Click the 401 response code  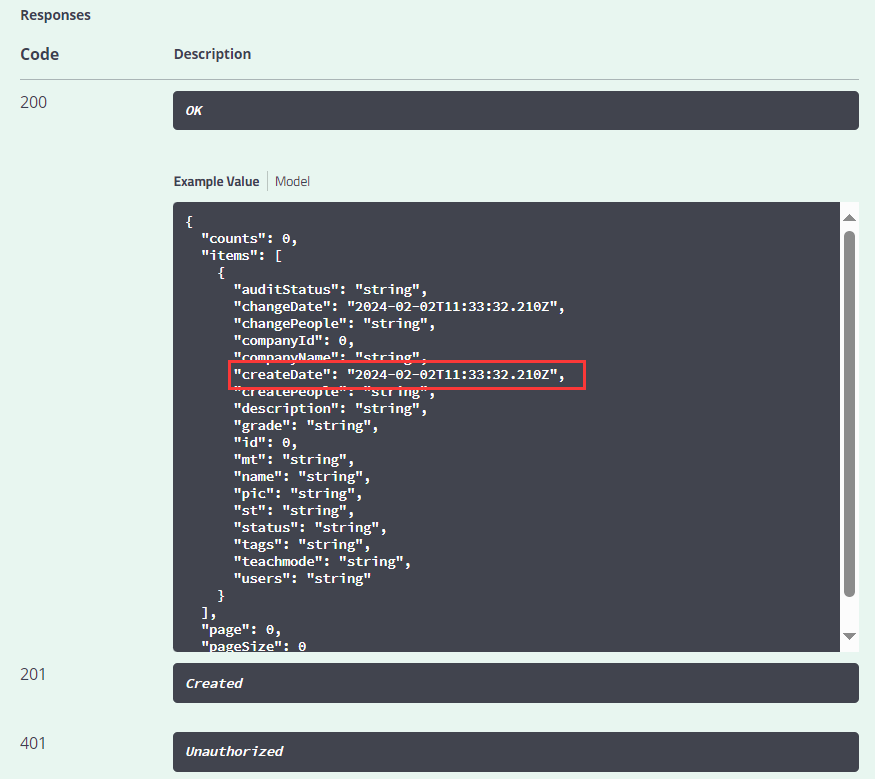click(x=33, y=743)
